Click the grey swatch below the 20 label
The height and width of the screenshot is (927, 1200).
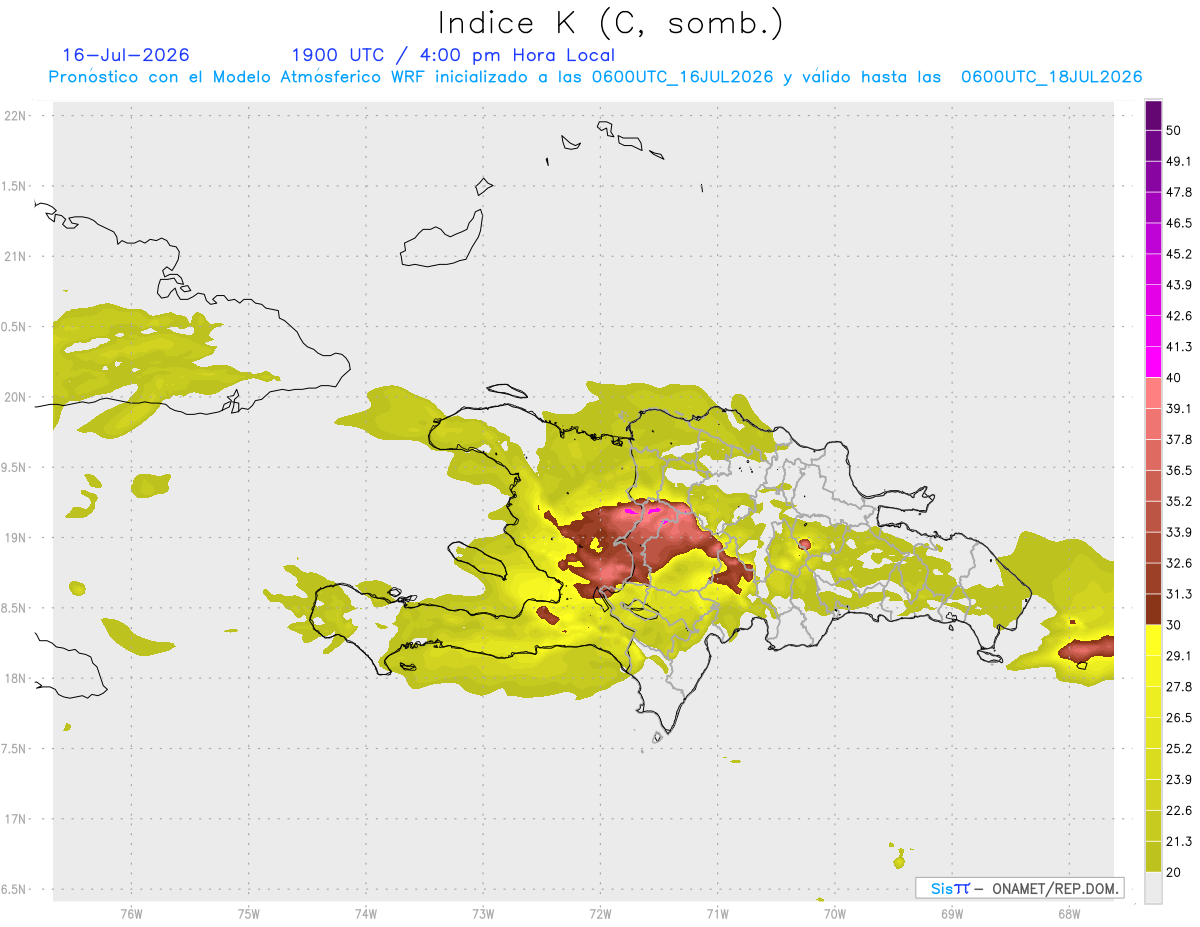pos(1154,888)
